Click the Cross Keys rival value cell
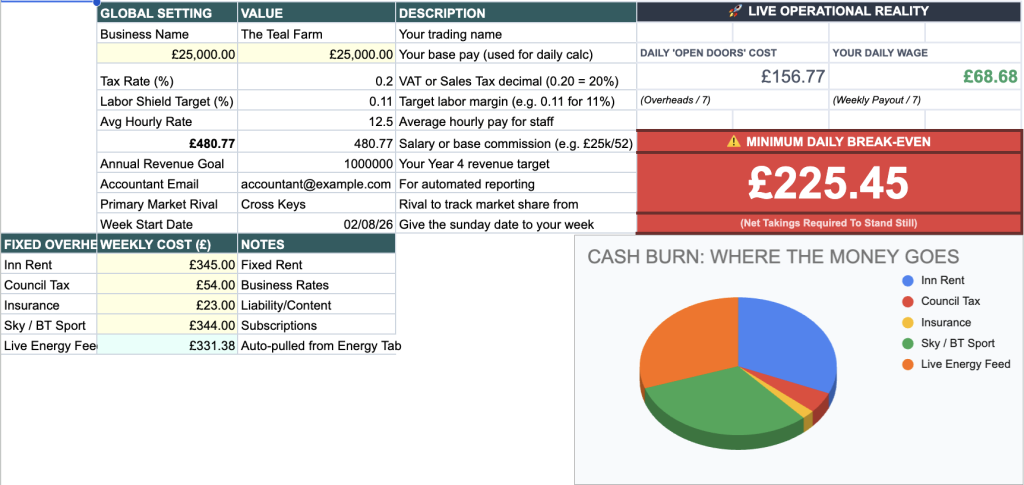This screenshot has width=1024, height=485. coord(316,204)
